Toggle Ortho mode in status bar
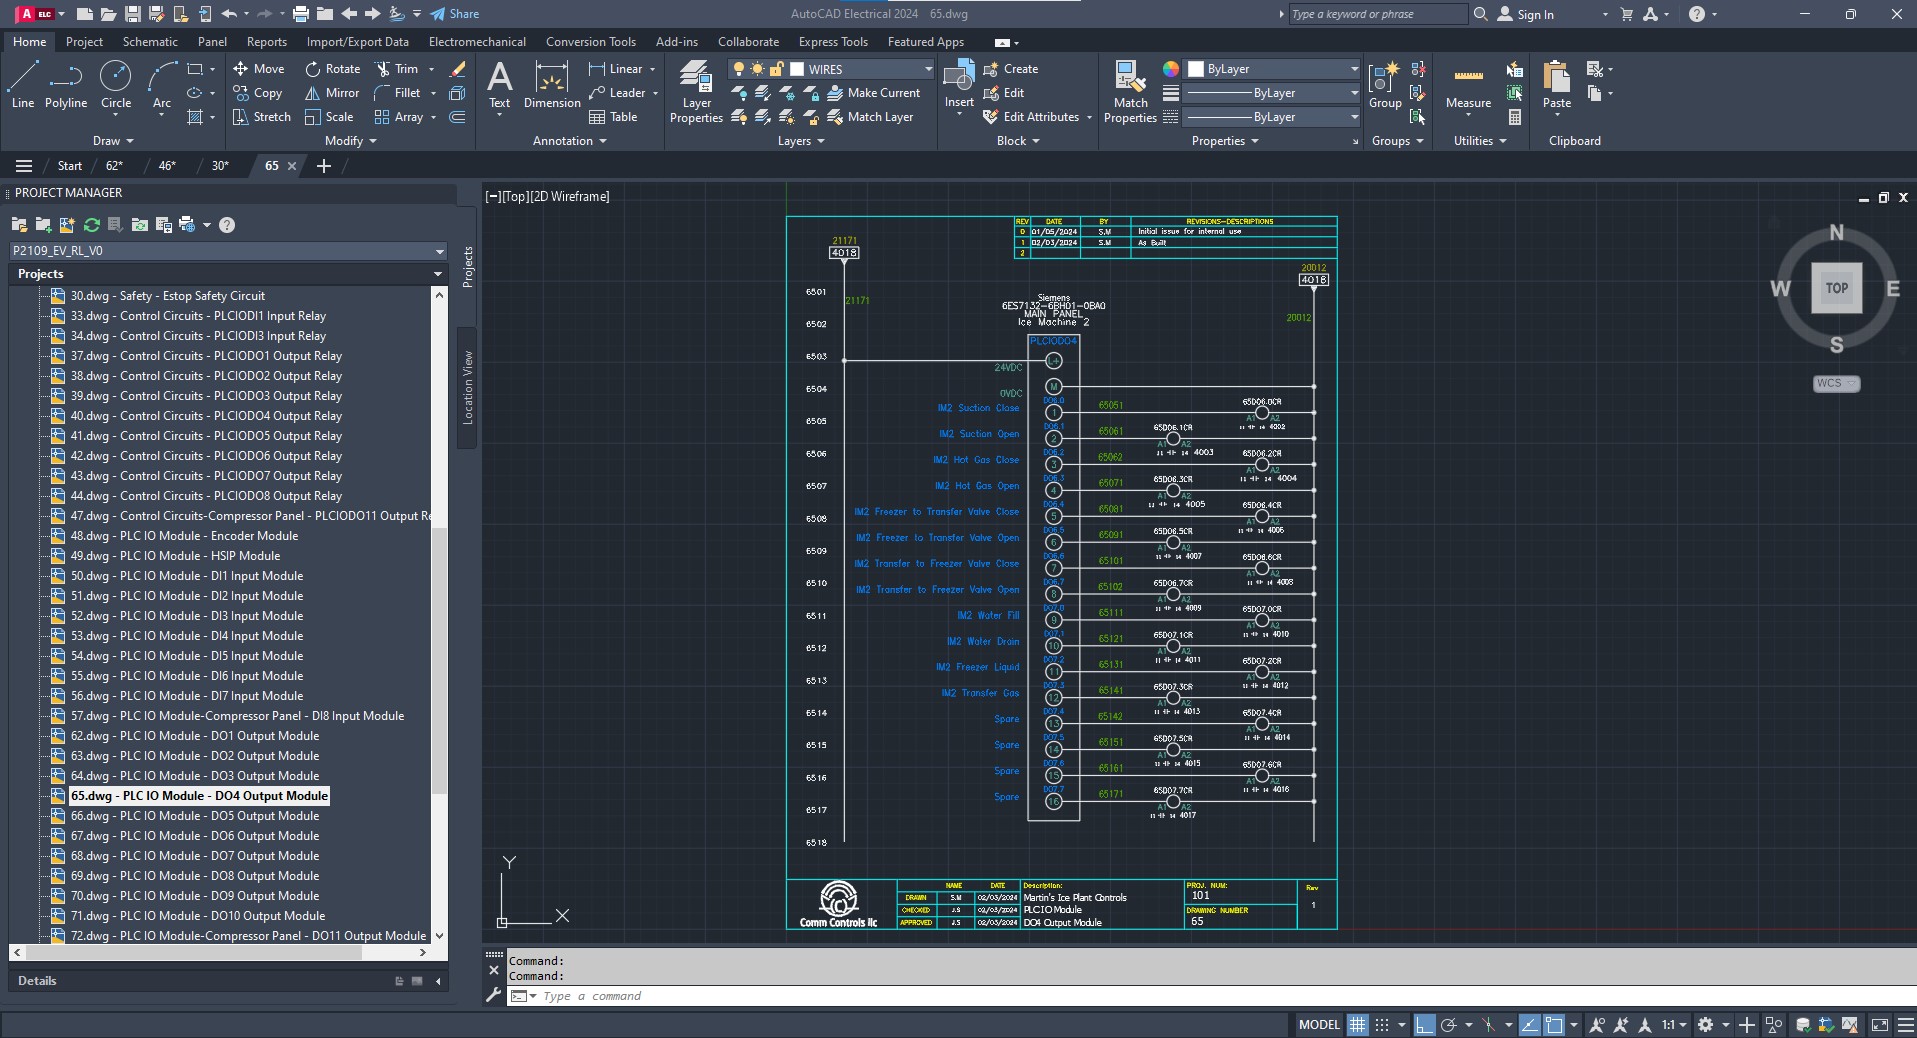1917x1038 pixels. point(1424,1024)
